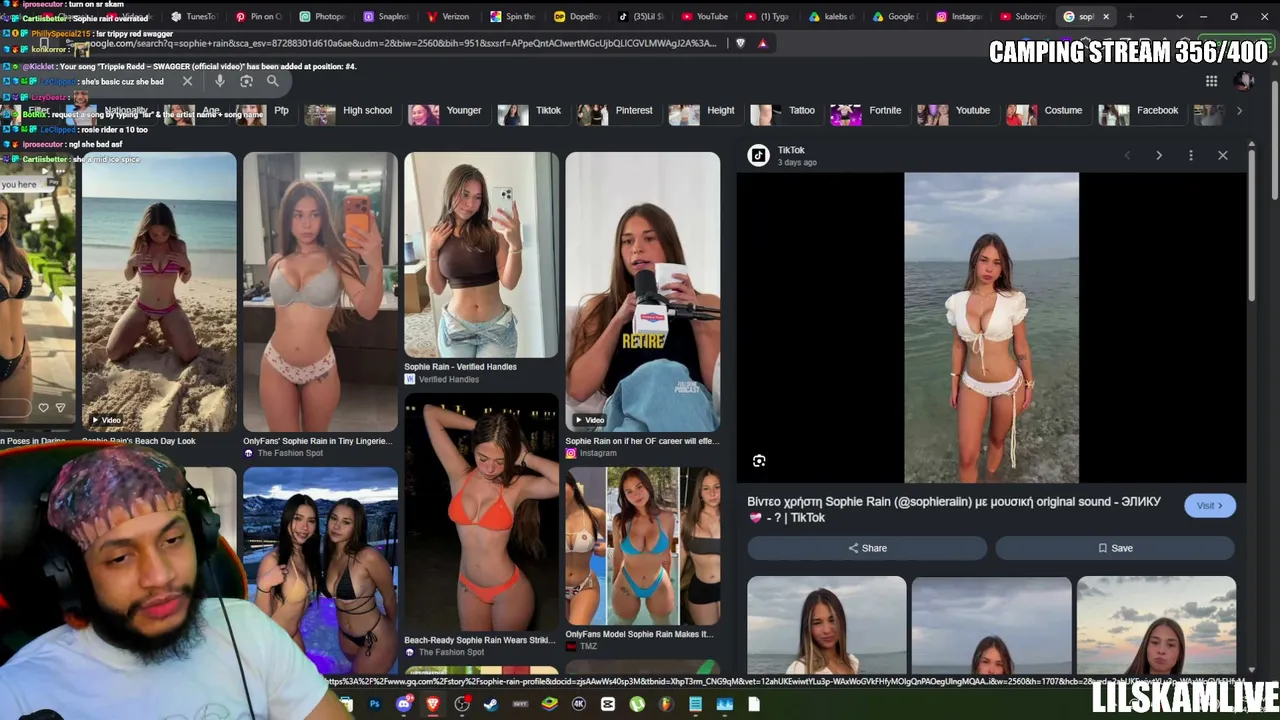Show more filter chips with right arrow
The width and height of the screenshot is (1280, 720).
tap(1239, 111)
